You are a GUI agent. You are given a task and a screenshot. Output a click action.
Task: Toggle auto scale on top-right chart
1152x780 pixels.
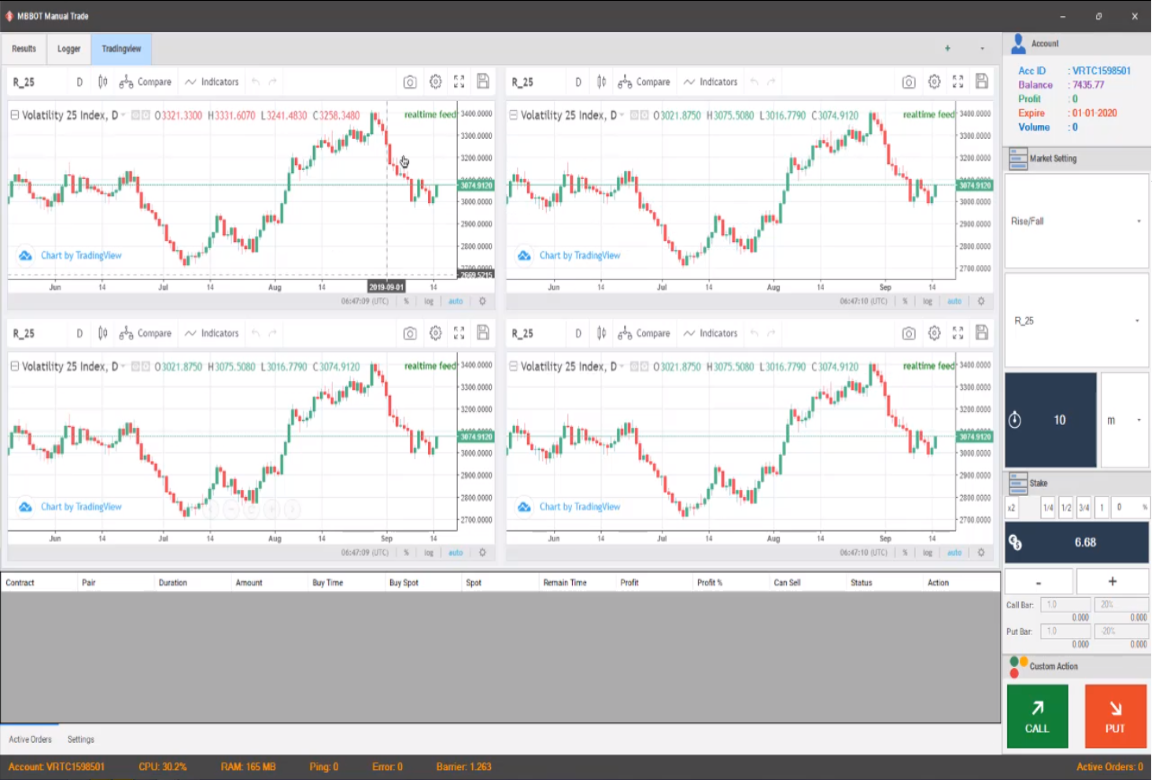(x=954, y=301)
